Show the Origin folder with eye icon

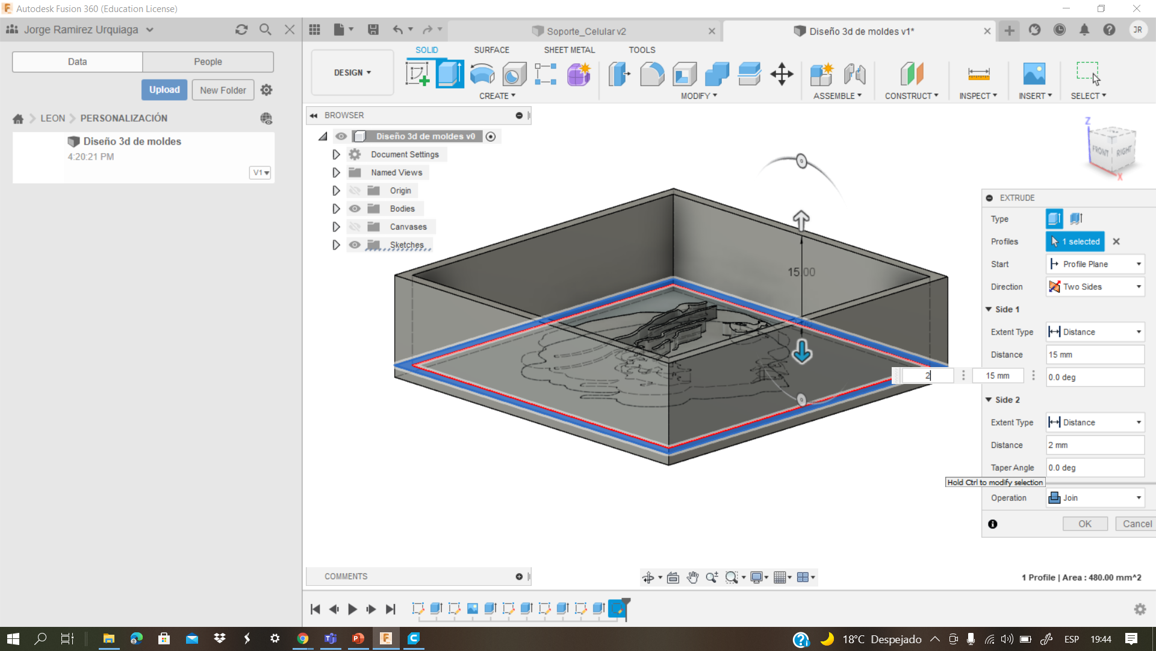[x=355, y=191]
